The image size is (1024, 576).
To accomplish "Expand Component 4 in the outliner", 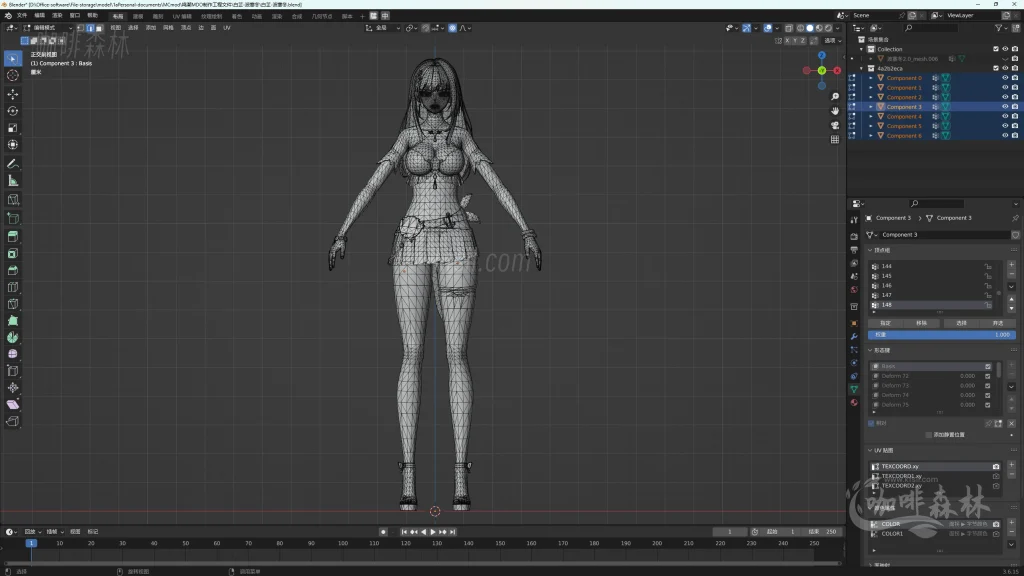I will point(871,116).
